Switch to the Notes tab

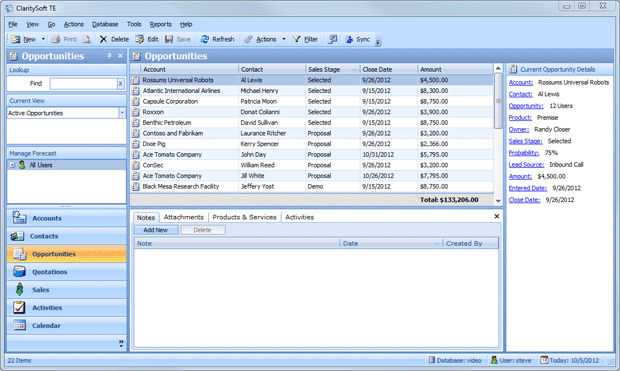tap(146, 217)
